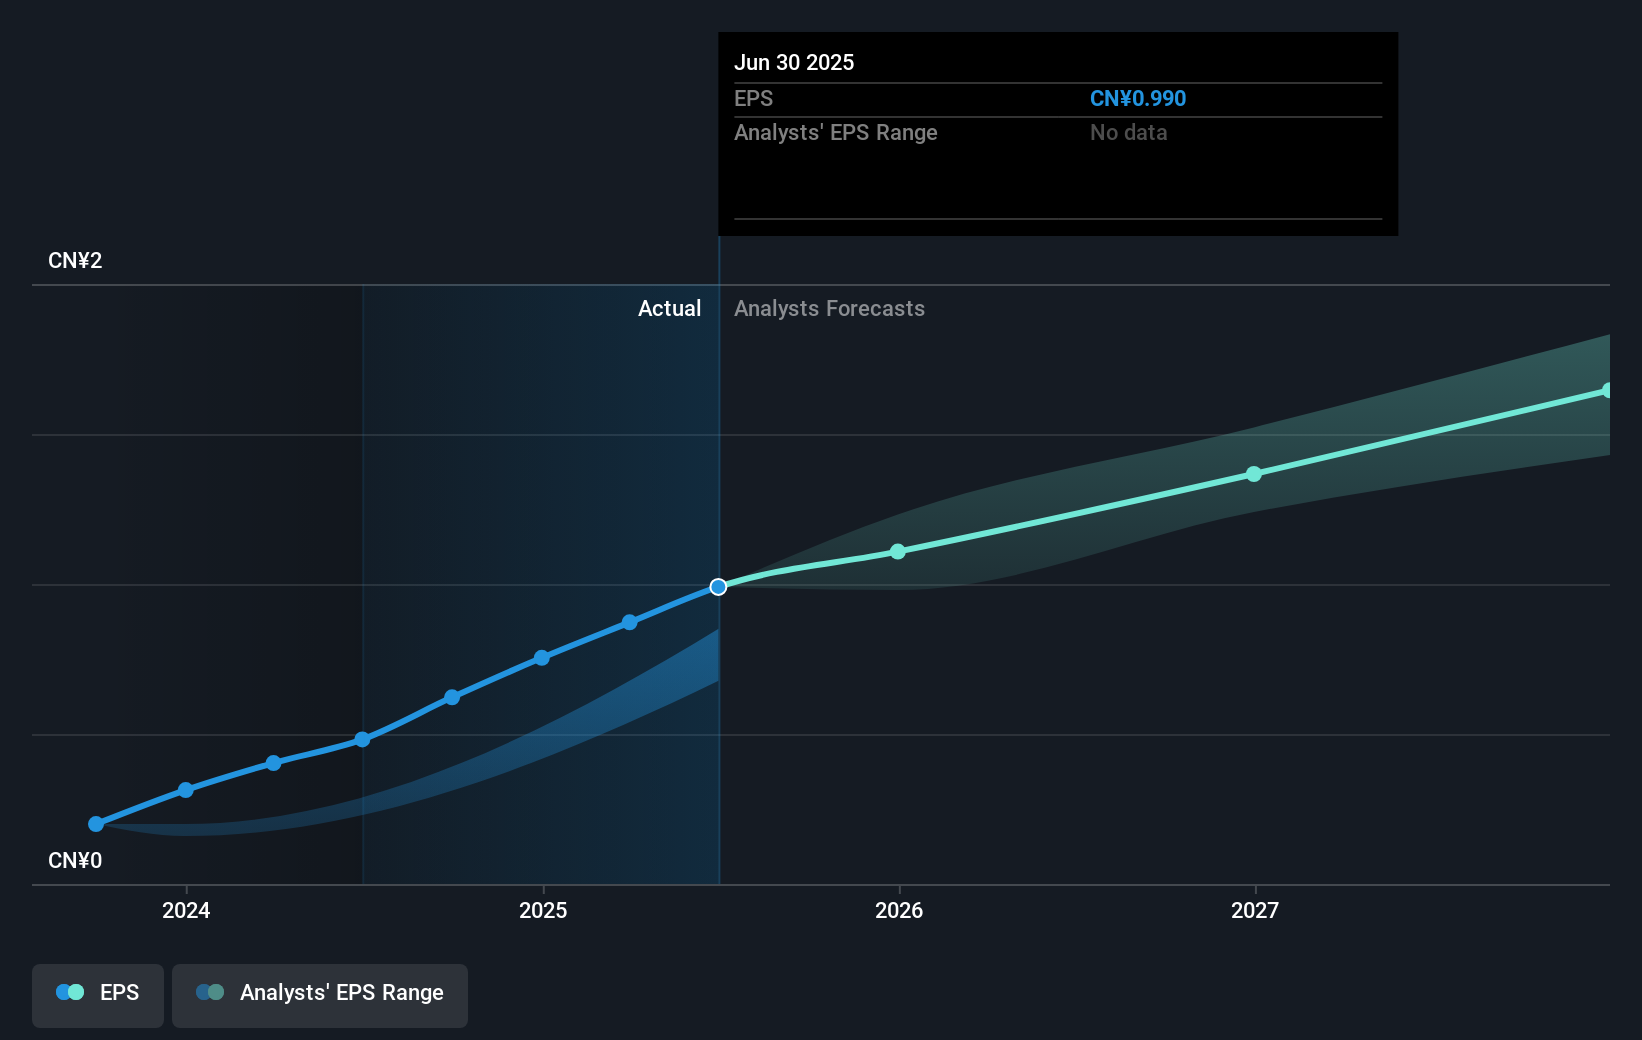Switch to the Actual section of the chart
The image size is (1642, 1040).
coord(669,308)
